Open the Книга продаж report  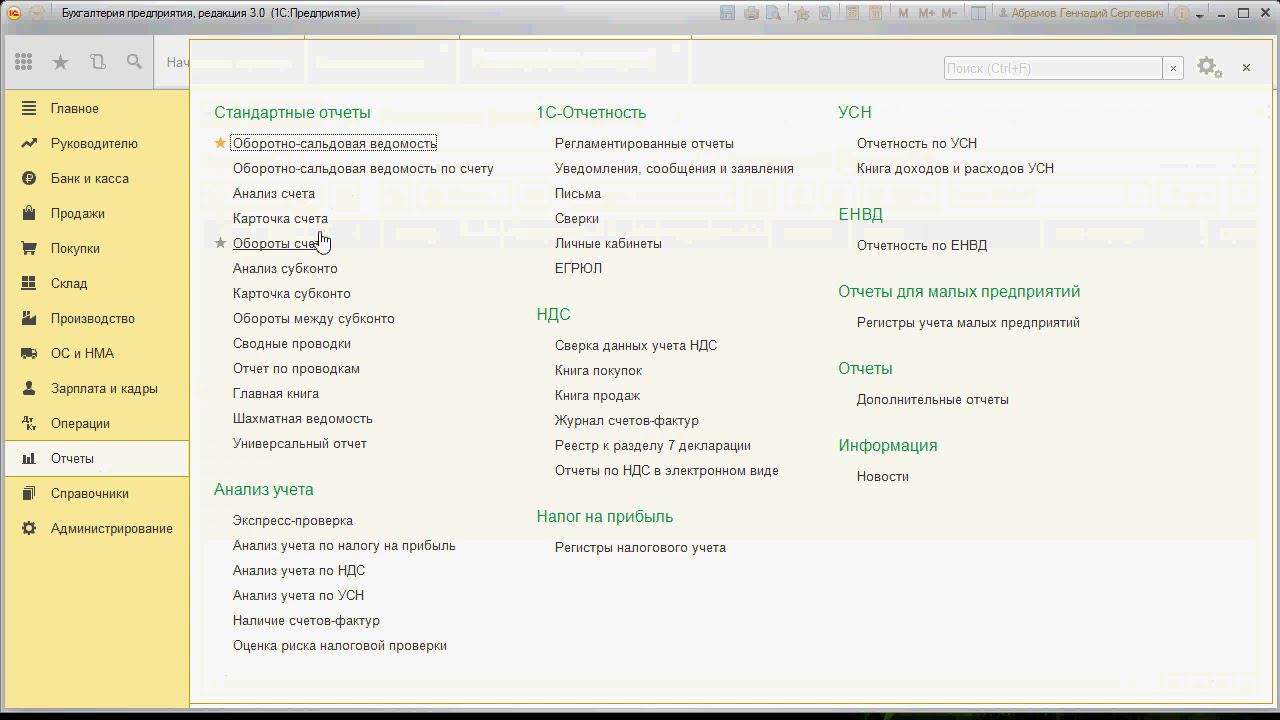click(x=597, y=395)
